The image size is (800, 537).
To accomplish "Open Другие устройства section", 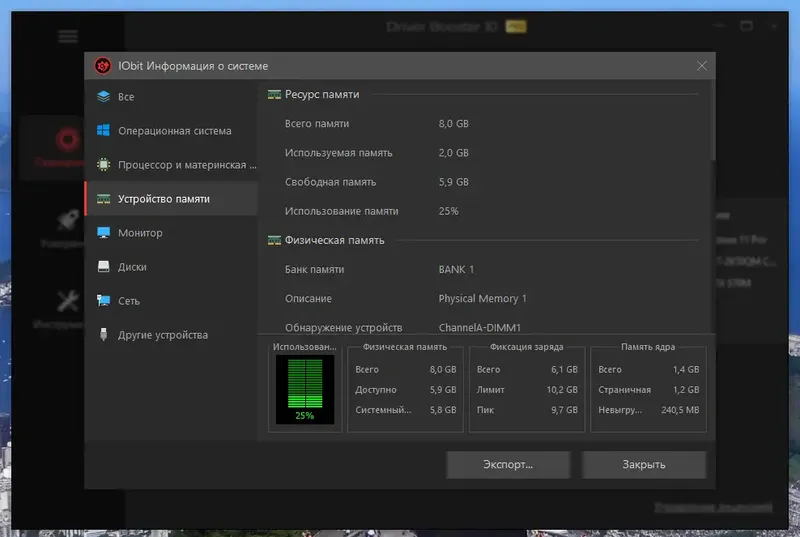I will coord(171,335).
